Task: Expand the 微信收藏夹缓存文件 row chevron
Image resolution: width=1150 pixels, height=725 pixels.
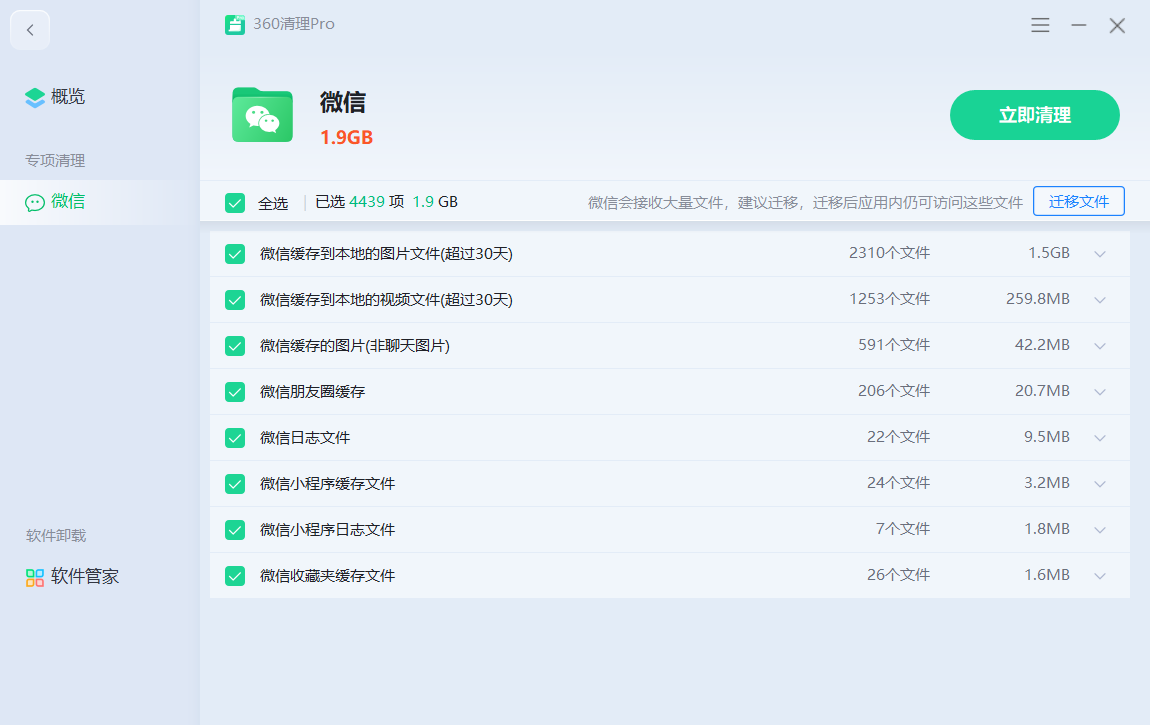Action: 1099,576
